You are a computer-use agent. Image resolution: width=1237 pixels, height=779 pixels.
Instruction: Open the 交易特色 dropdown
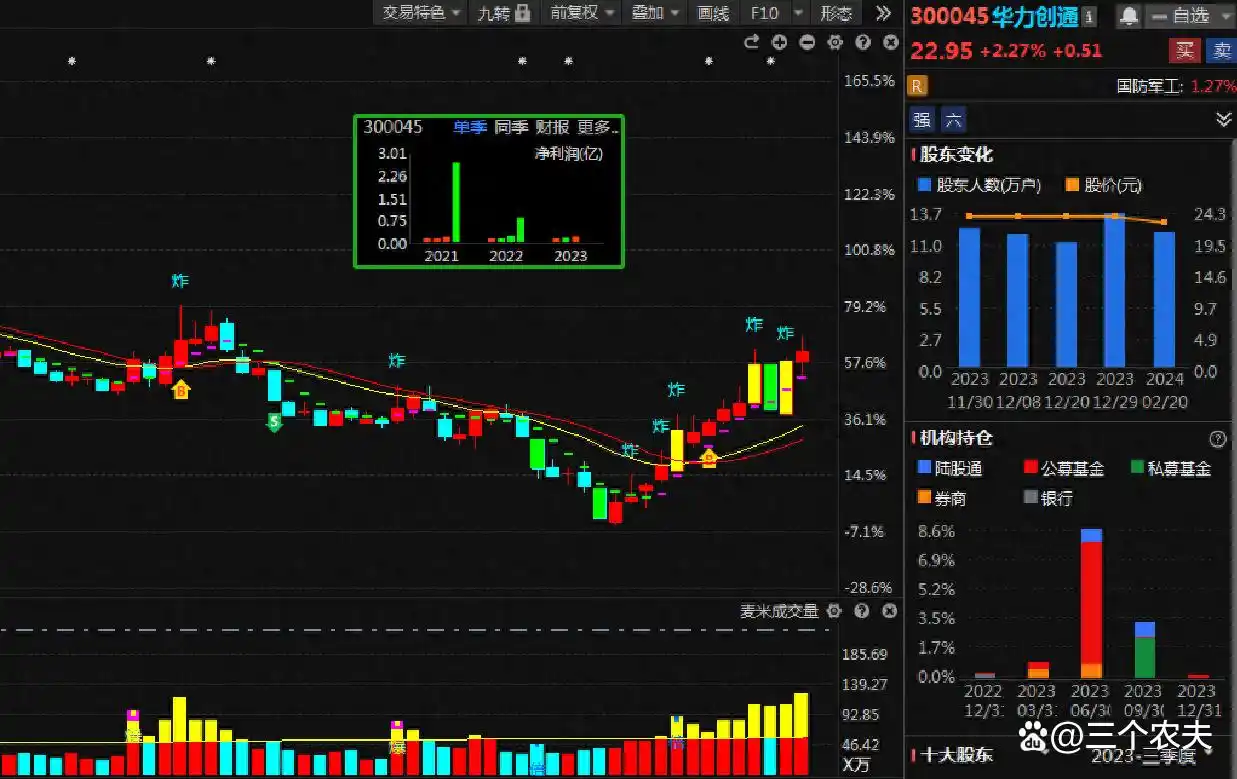click(x=421, y=13)
